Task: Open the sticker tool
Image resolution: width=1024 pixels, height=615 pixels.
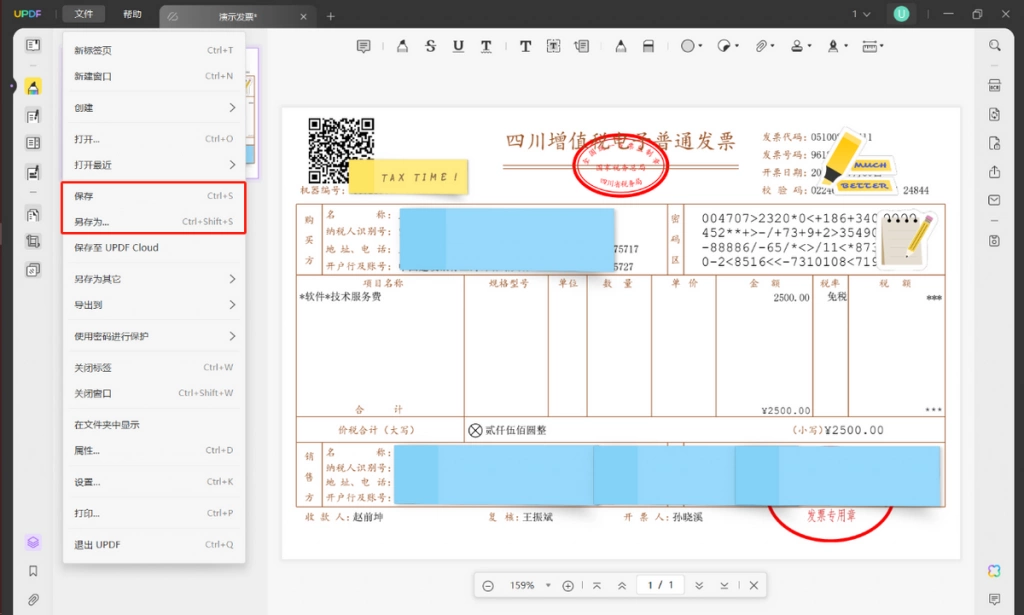Action: [724, 46]
